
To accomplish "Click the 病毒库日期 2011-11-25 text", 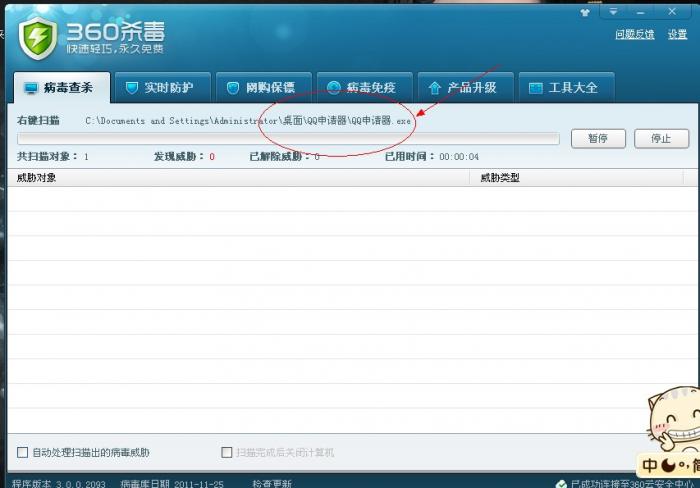I will [172, 484].
